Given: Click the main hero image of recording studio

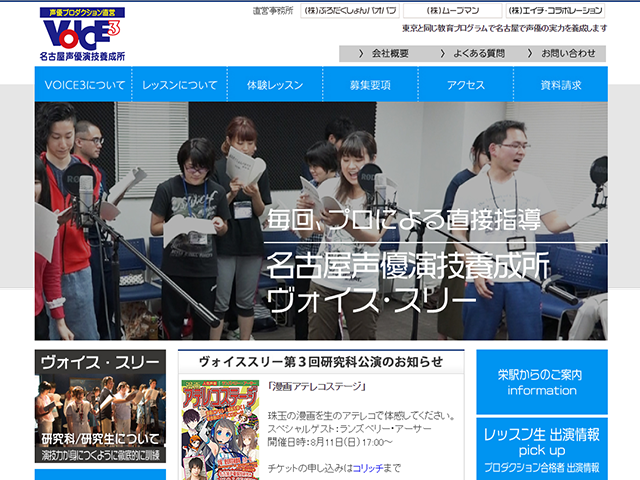Looking at the screenshot, I should coord(320,220).
